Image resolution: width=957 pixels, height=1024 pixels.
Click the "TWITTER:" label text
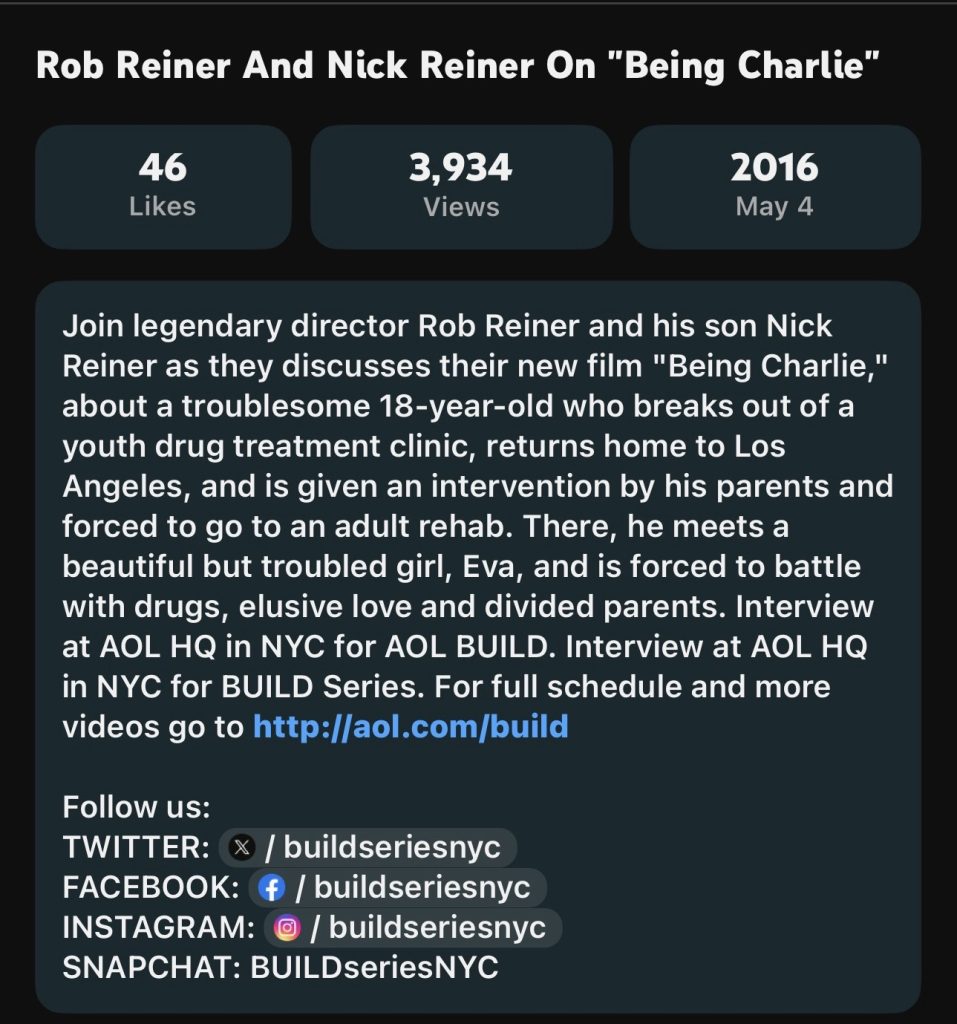tap(136, 848)
